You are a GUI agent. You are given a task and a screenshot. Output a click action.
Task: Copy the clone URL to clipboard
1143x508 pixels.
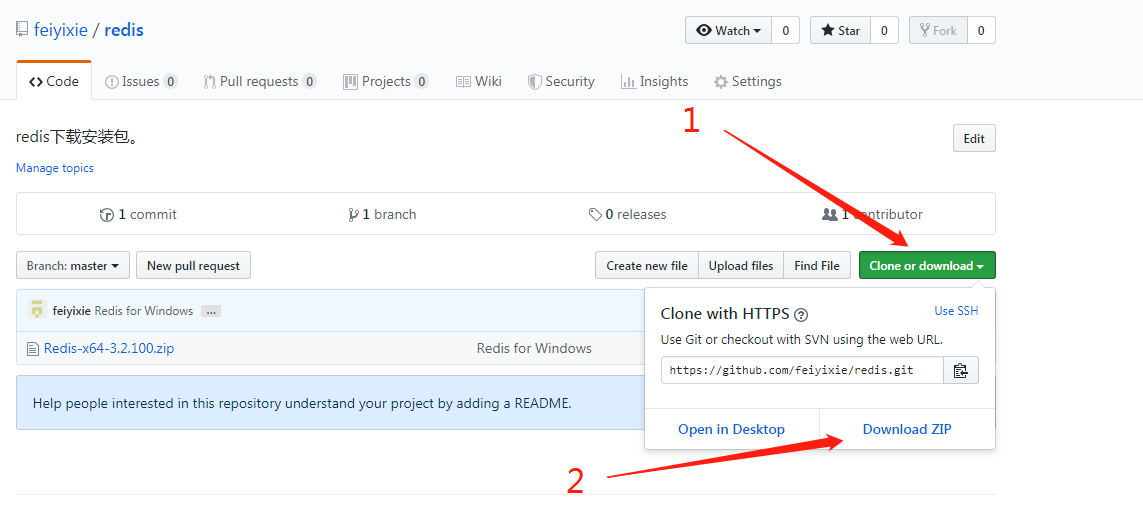tap(961, 370)
